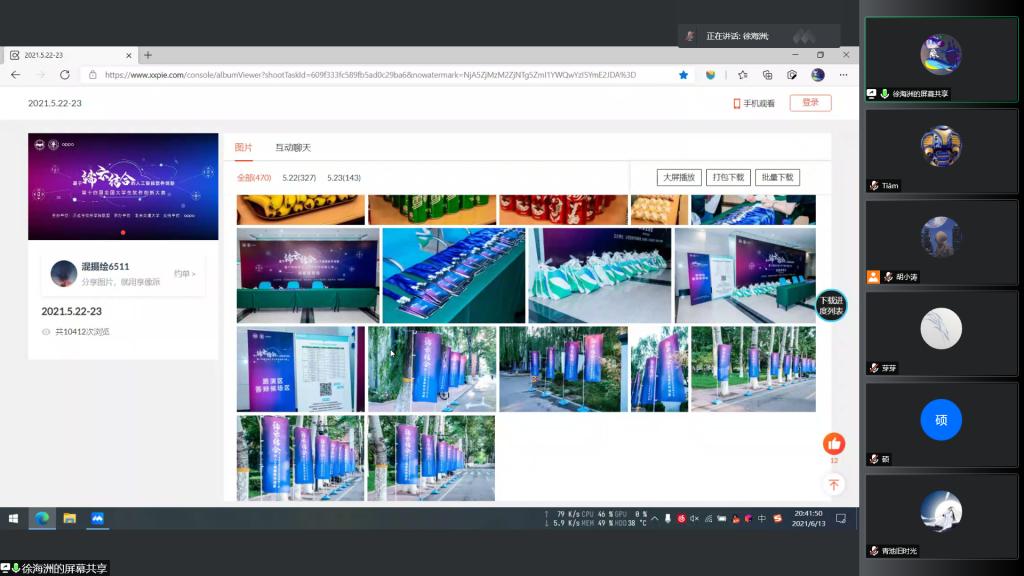
Task: Switch to the 互动聊天 tab
Action: click(x=293, y=147)
